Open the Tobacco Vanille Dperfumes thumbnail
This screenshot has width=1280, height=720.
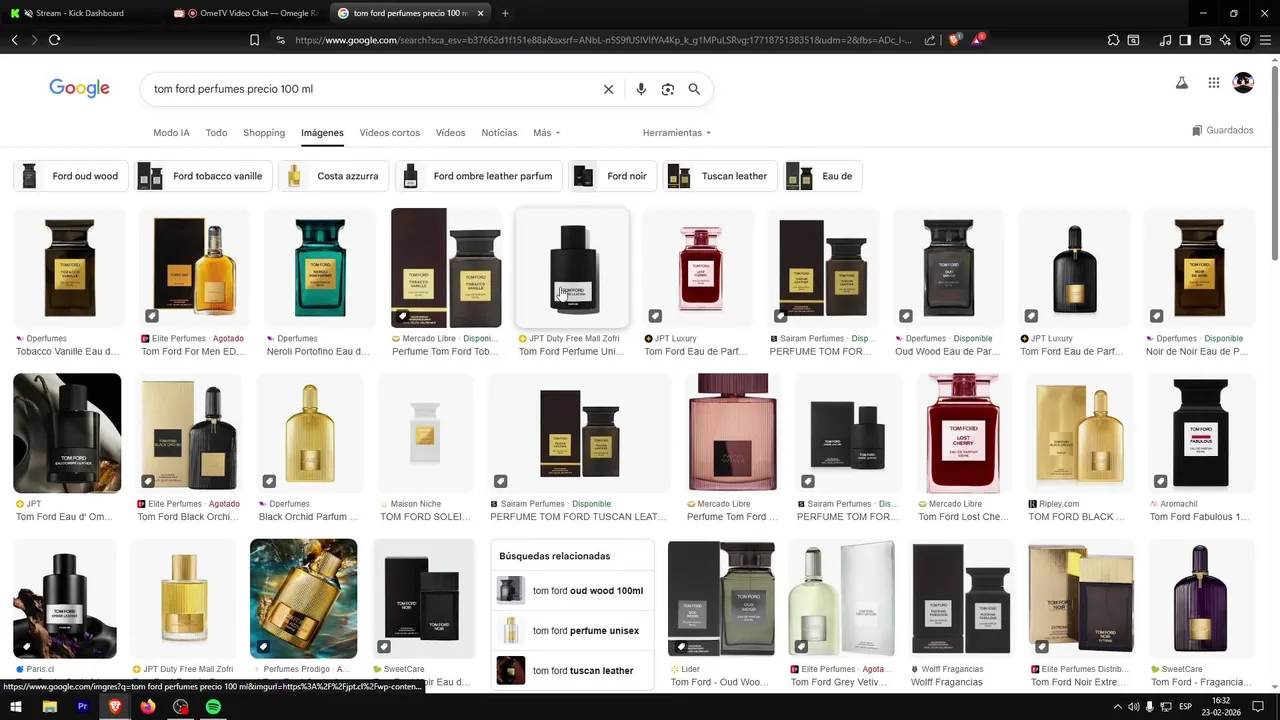click(x=69, y=268)
